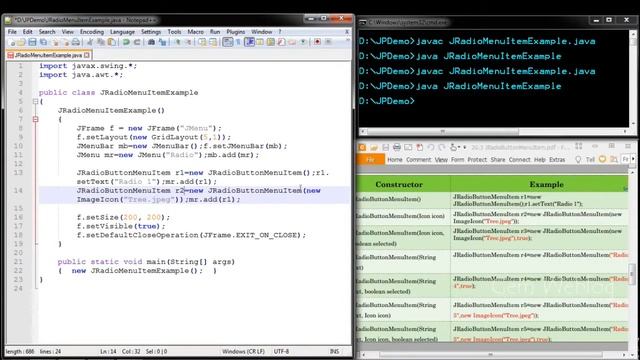Screen dimensions: 640x360
Task: Switch to Share tab in PDF viewer
Action: [498, 160]
